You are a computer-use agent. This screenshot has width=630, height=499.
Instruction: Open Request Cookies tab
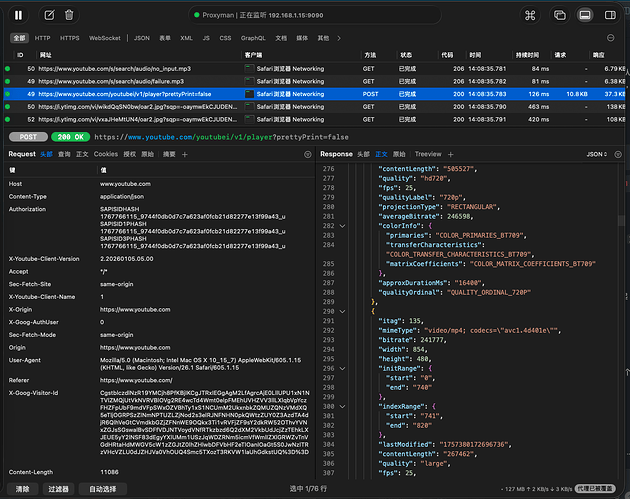(x=106, y=154)
